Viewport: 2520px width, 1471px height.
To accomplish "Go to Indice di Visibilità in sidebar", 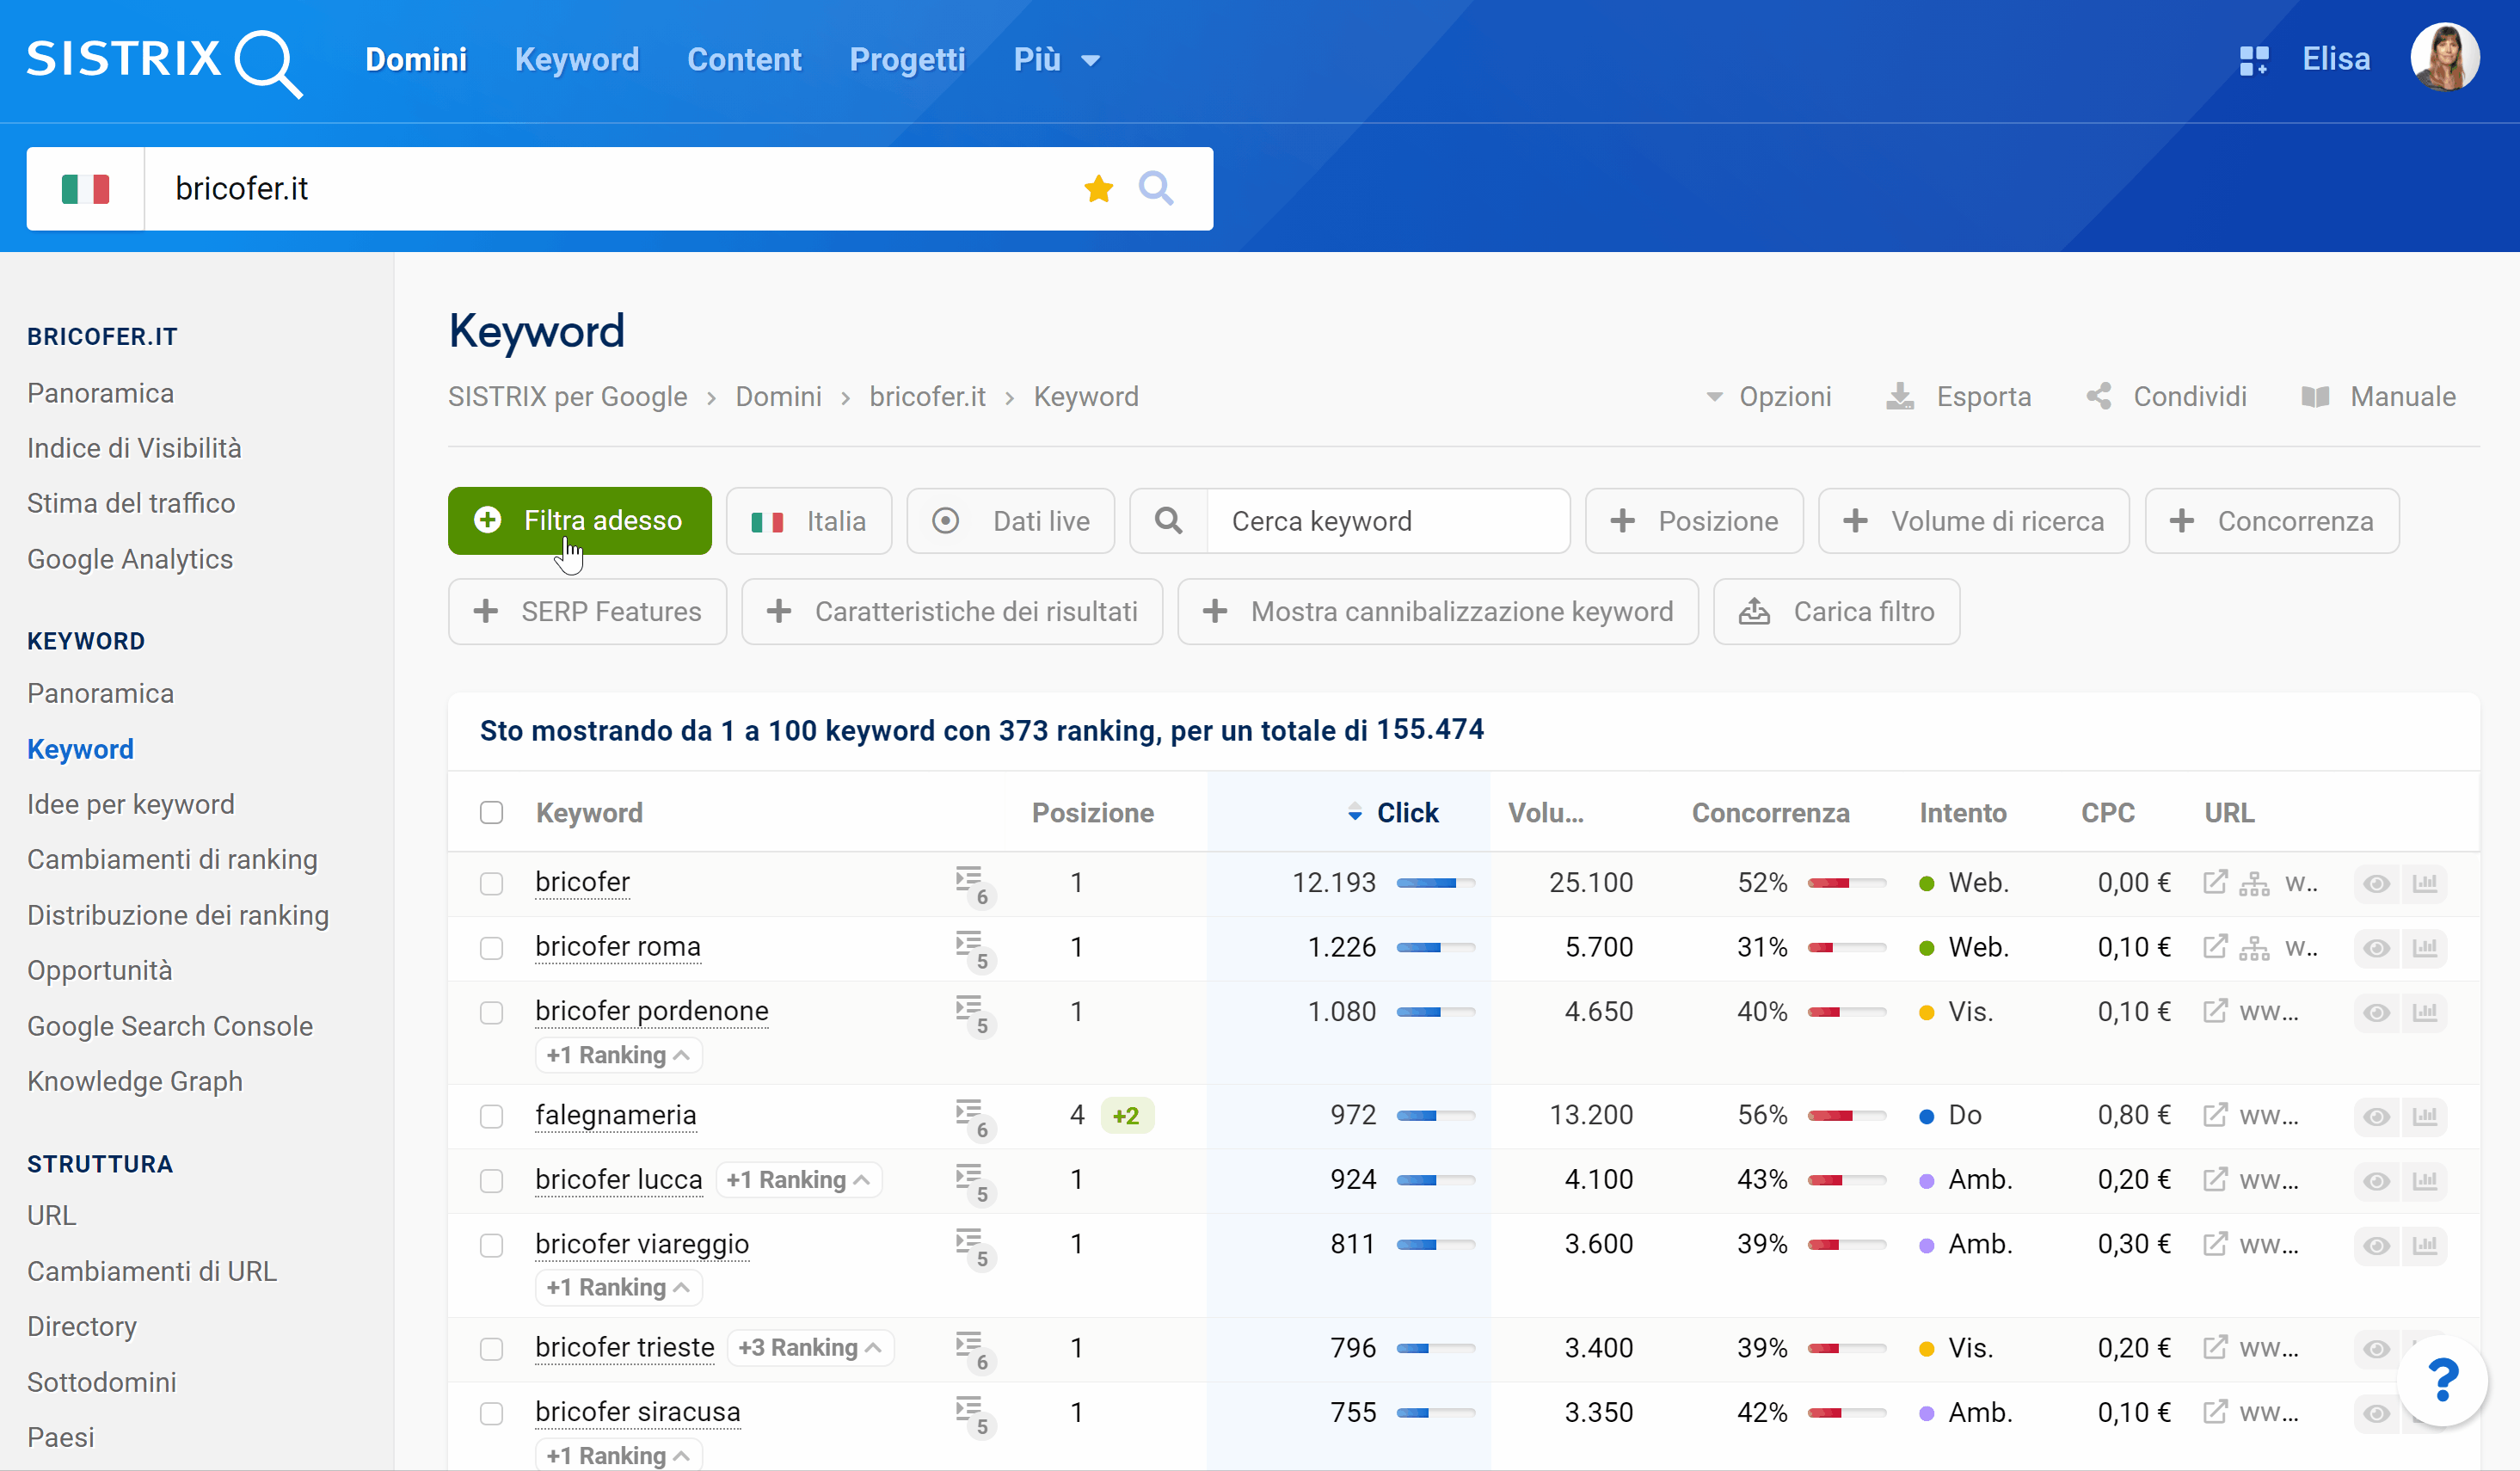I will click(134, 448).
